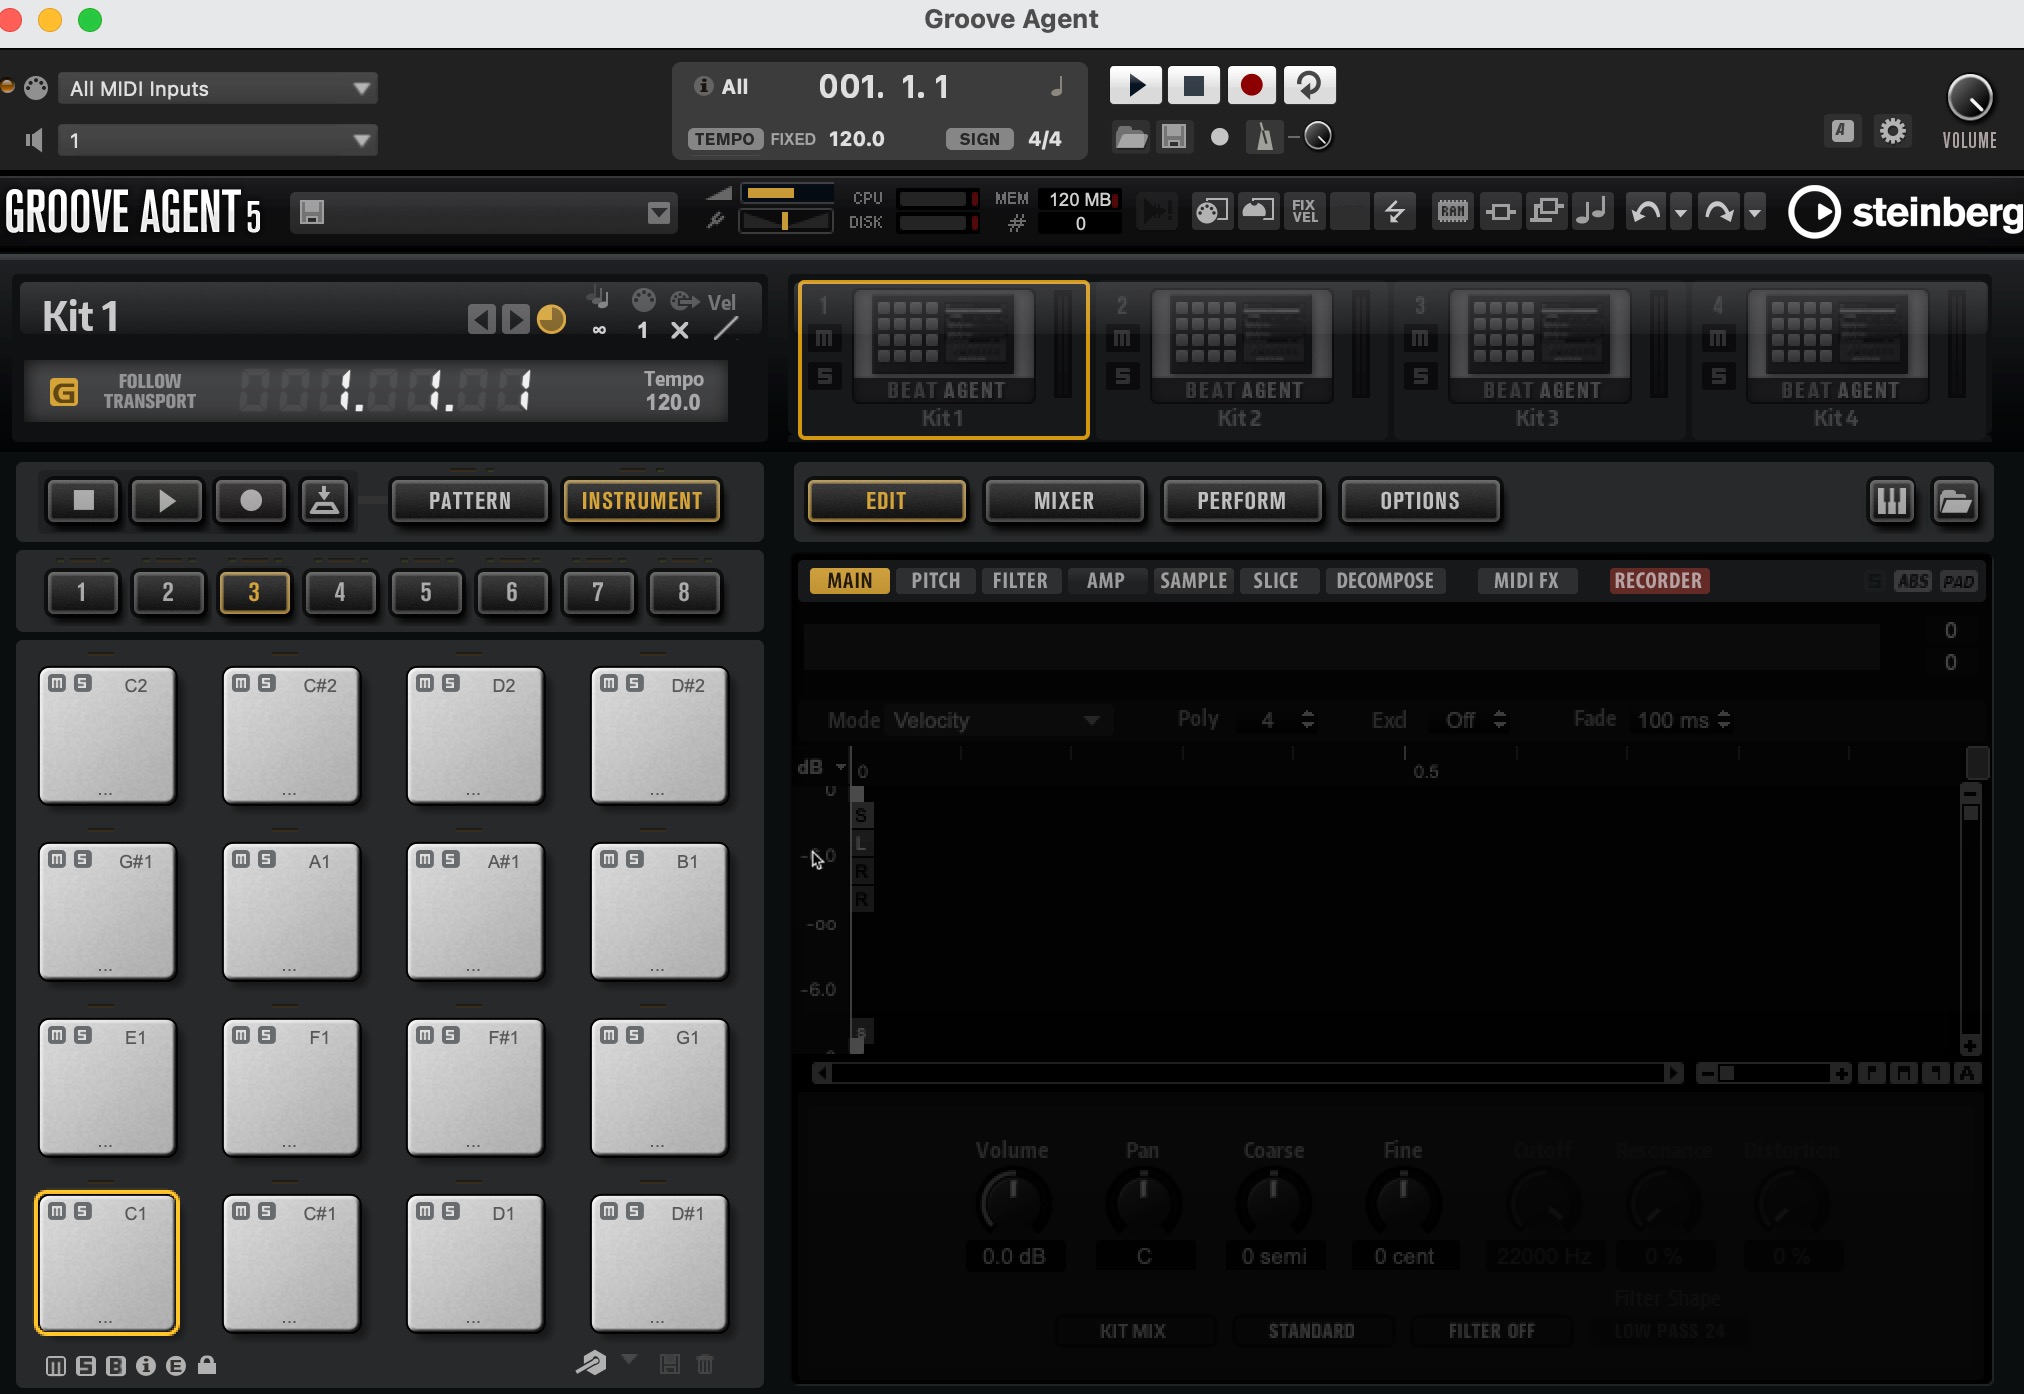
Task: Click the export pattern download icon
Action: (324, 501)
